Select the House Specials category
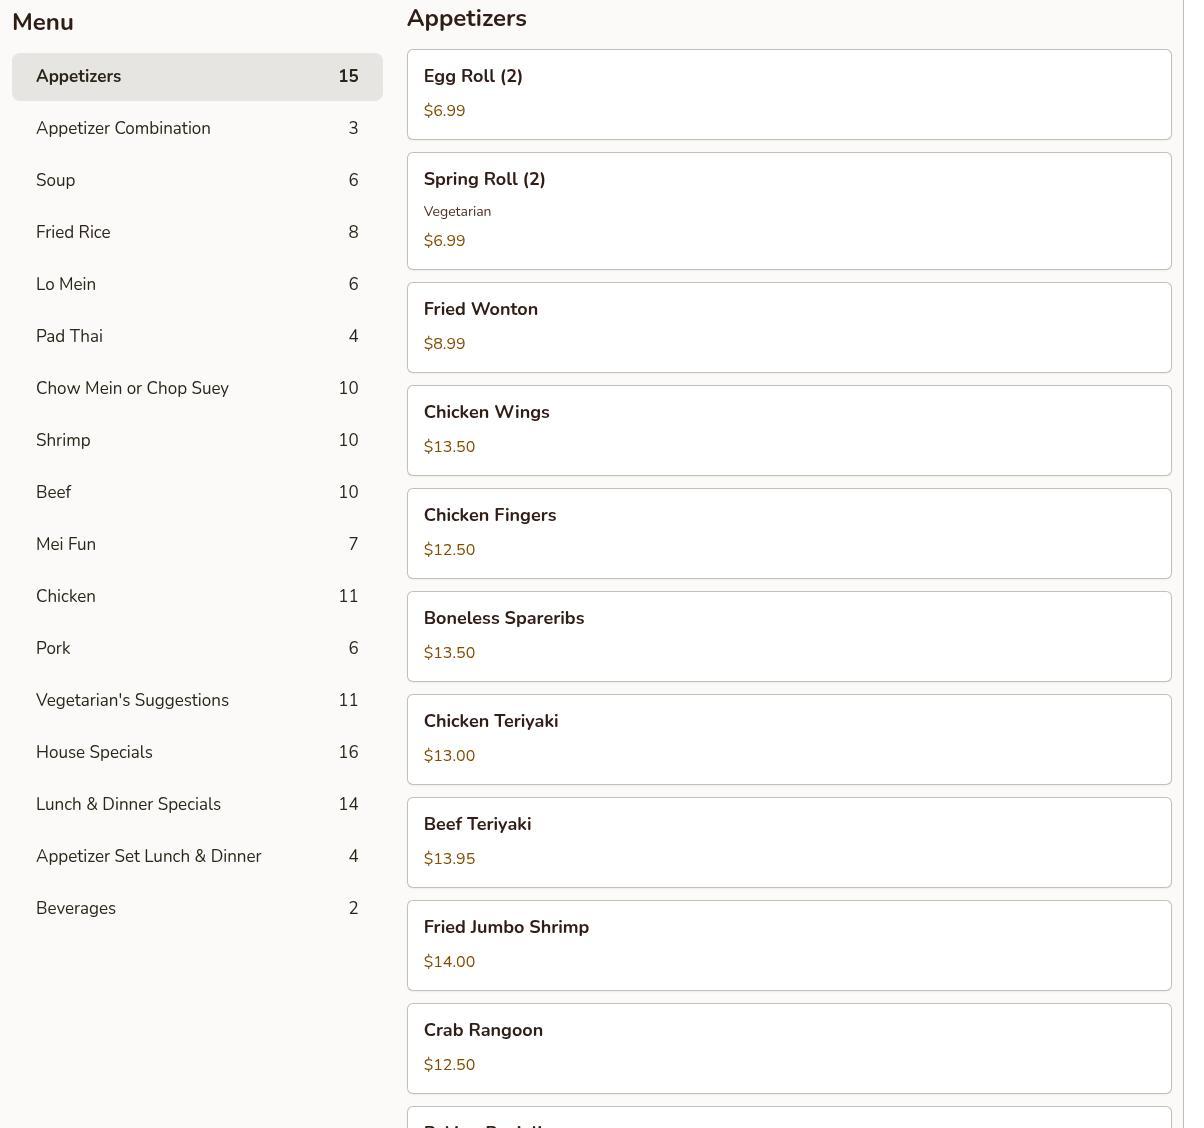The image size is (1204, 1128). [197, 752]
